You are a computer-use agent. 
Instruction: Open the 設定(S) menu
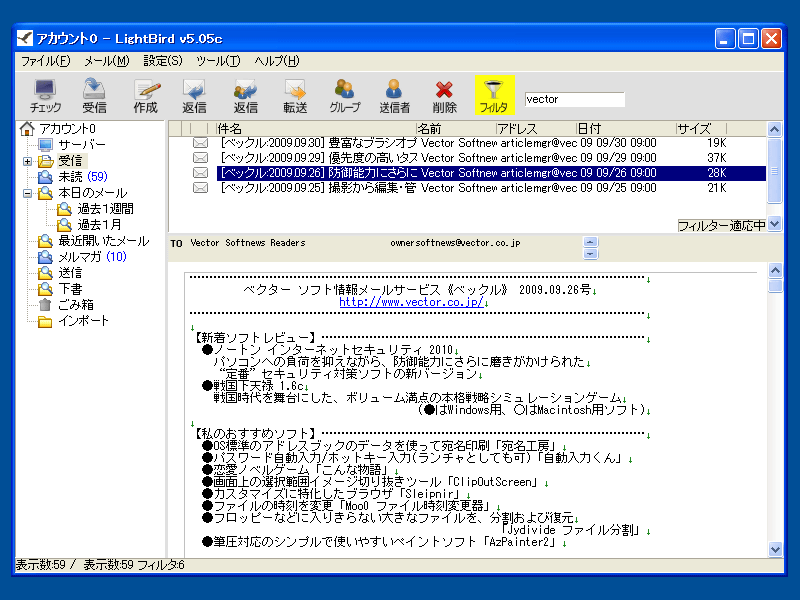tap(163, 61)
